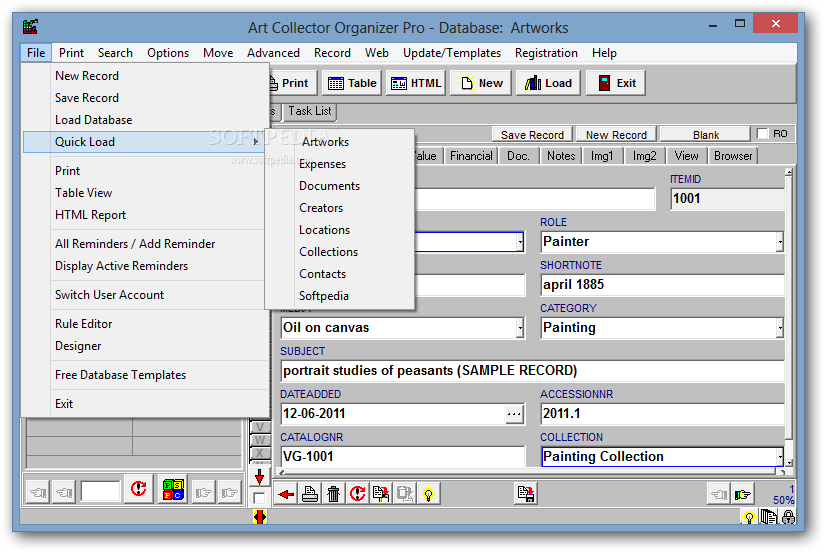Click the SHORTNOTE field containing april 1885

tap(662, 285)
